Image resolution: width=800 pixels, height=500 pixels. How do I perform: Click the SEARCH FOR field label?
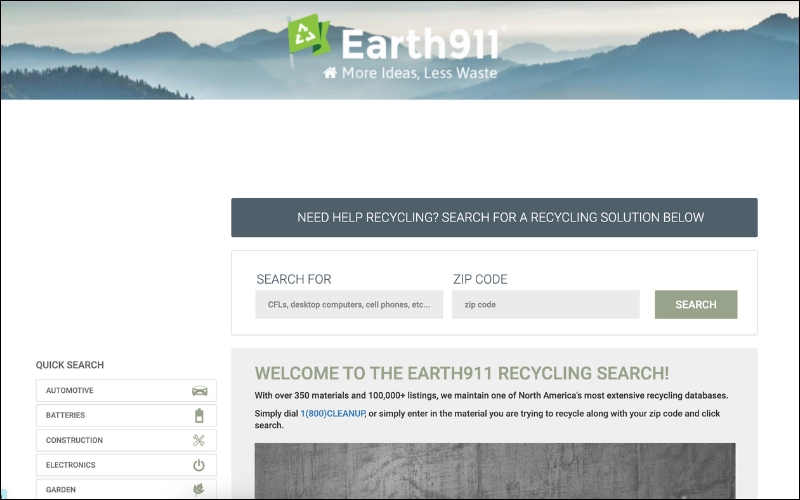(x=294, y=279)
